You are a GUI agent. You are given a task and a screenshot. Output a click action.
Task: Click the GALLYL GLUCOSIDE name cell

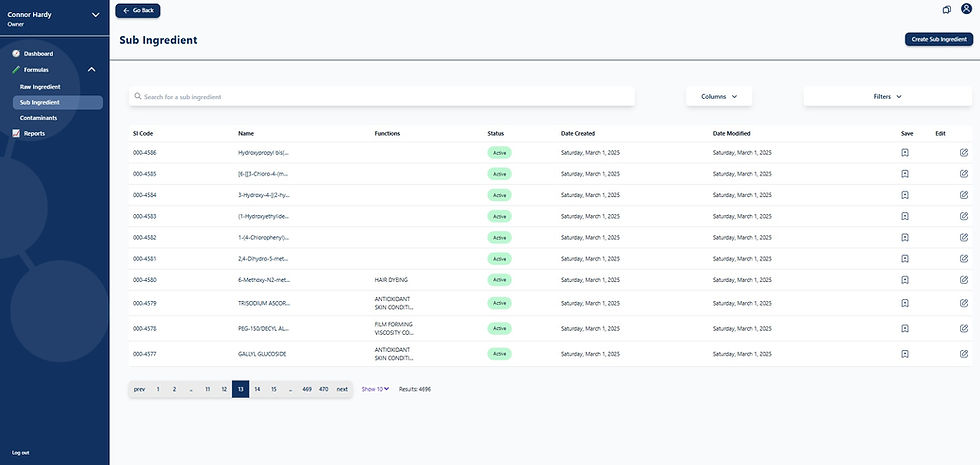click(262, 354)
